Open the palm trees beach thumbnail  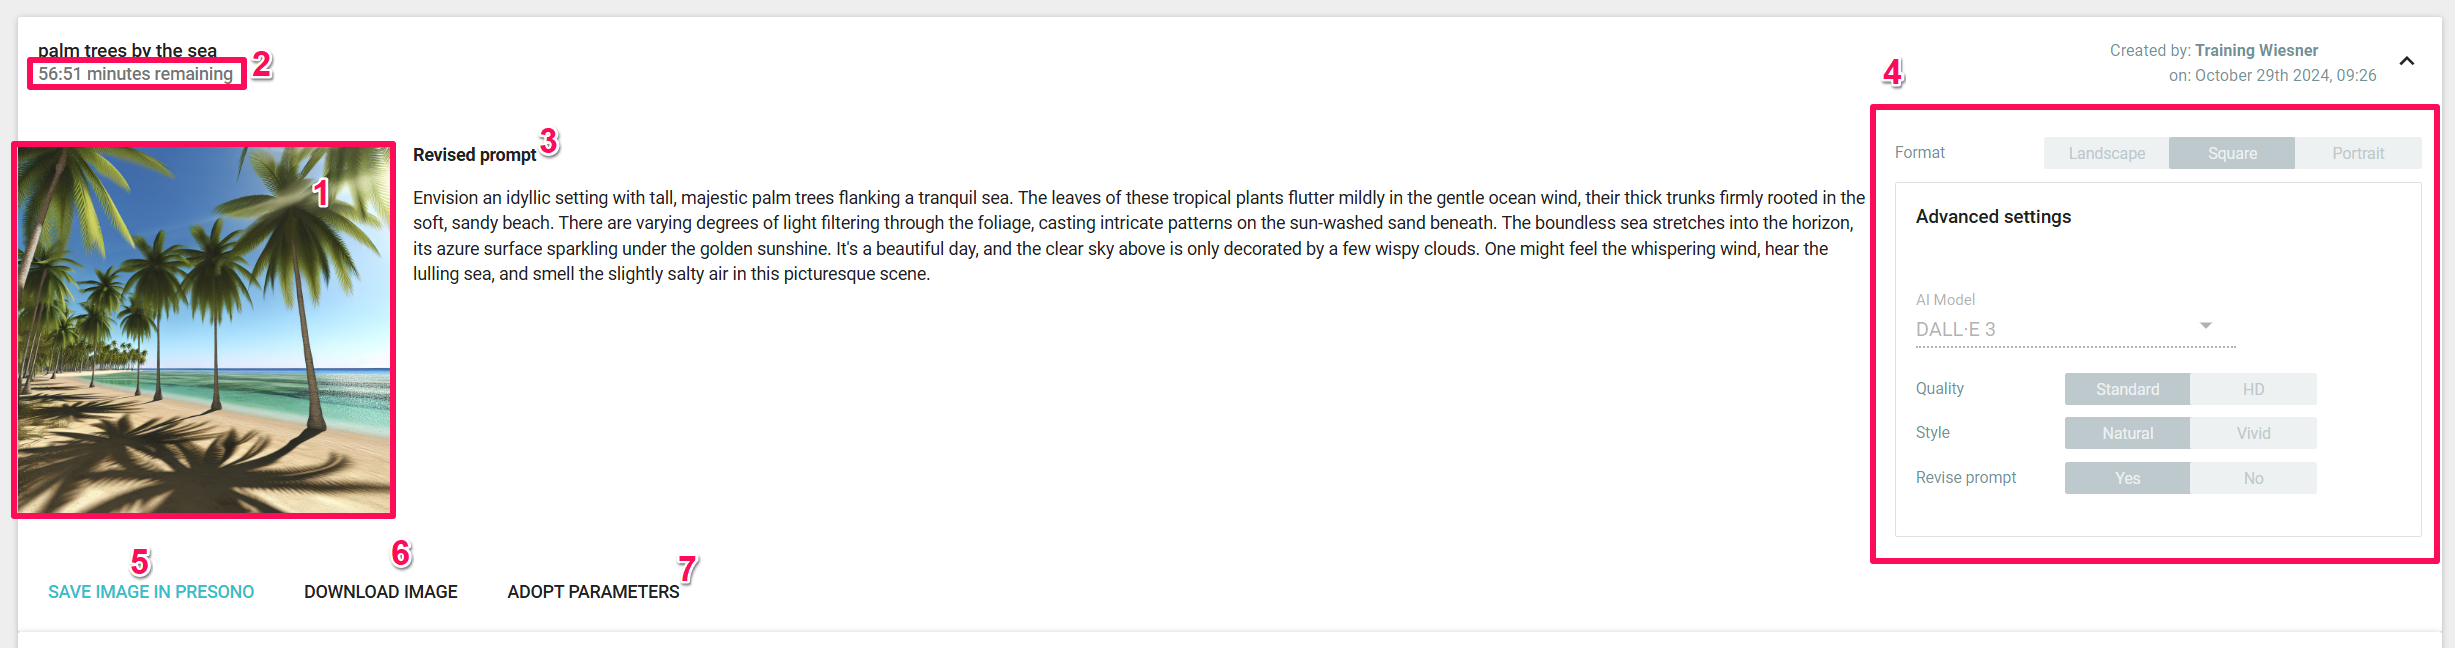click(x=204, y=330)
